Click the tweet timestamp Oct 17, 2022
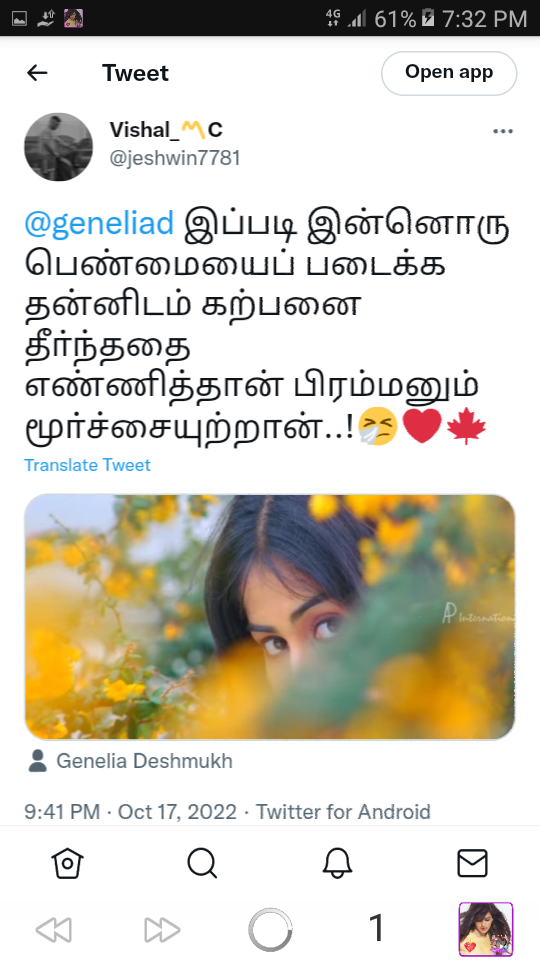 (x=177, y=812)
